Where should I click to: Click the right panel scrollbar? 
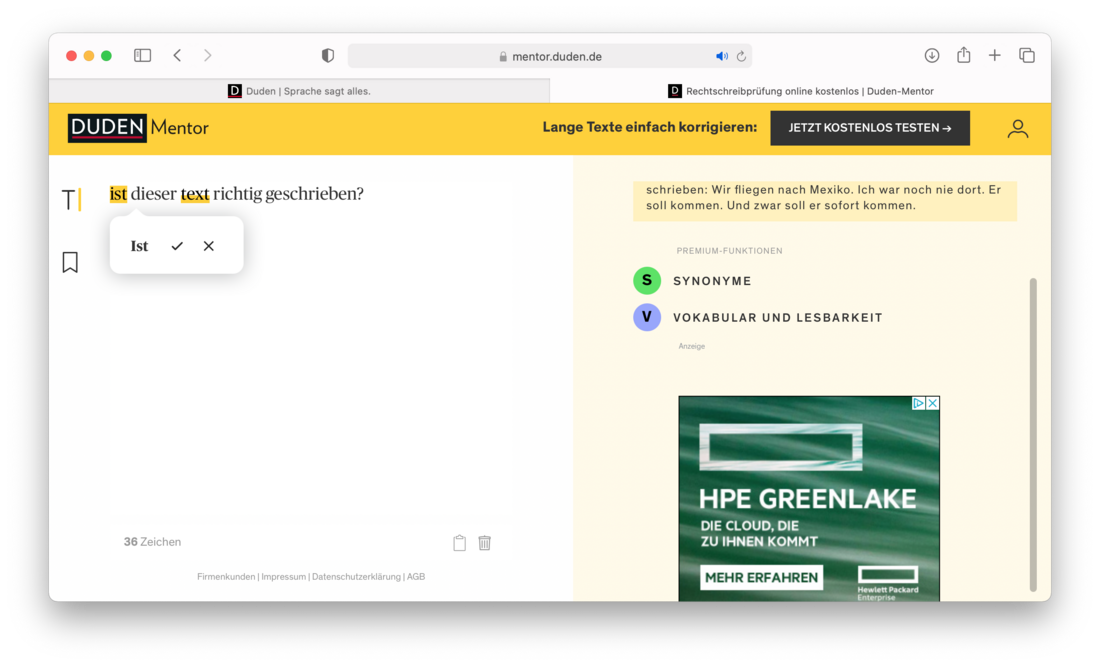tap(1033, 434)
